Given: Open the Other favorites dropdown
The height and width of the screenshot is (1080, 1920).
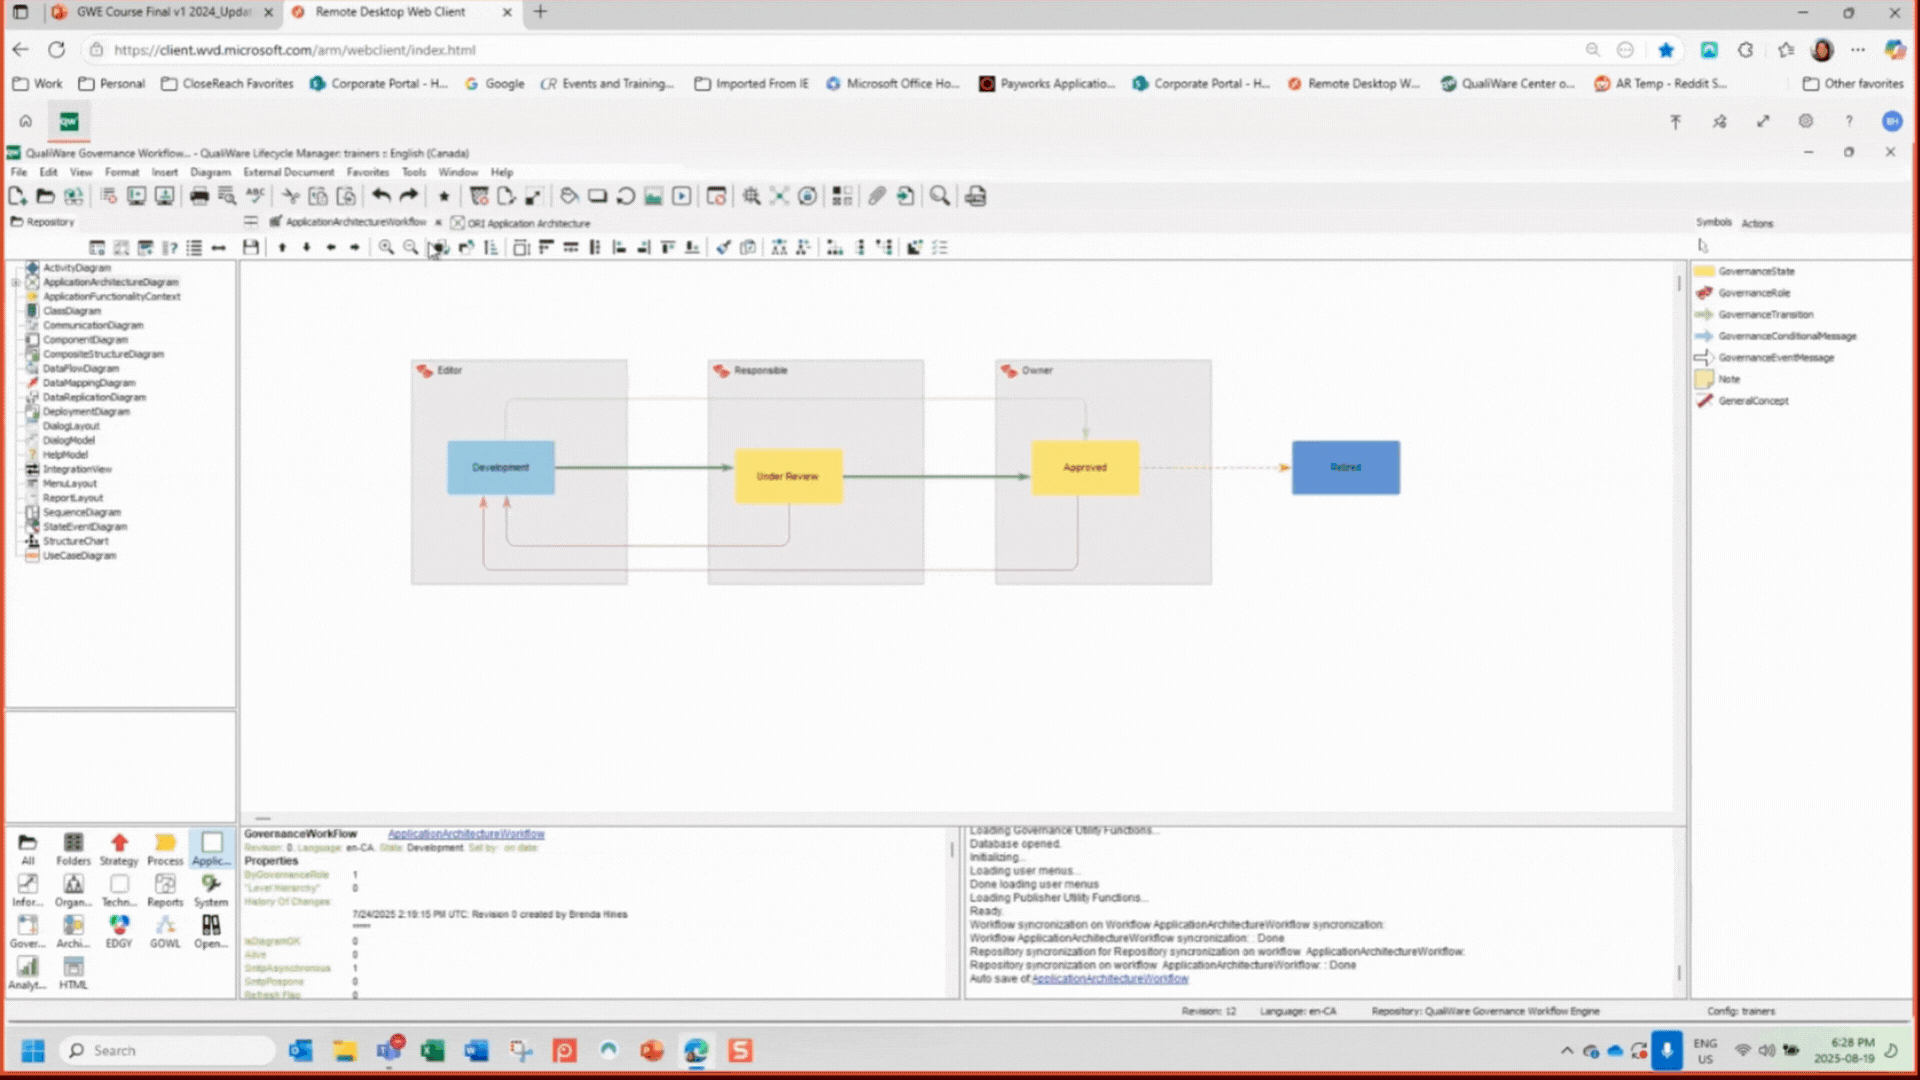Looking at the screenshot, I should point(1853,84).
